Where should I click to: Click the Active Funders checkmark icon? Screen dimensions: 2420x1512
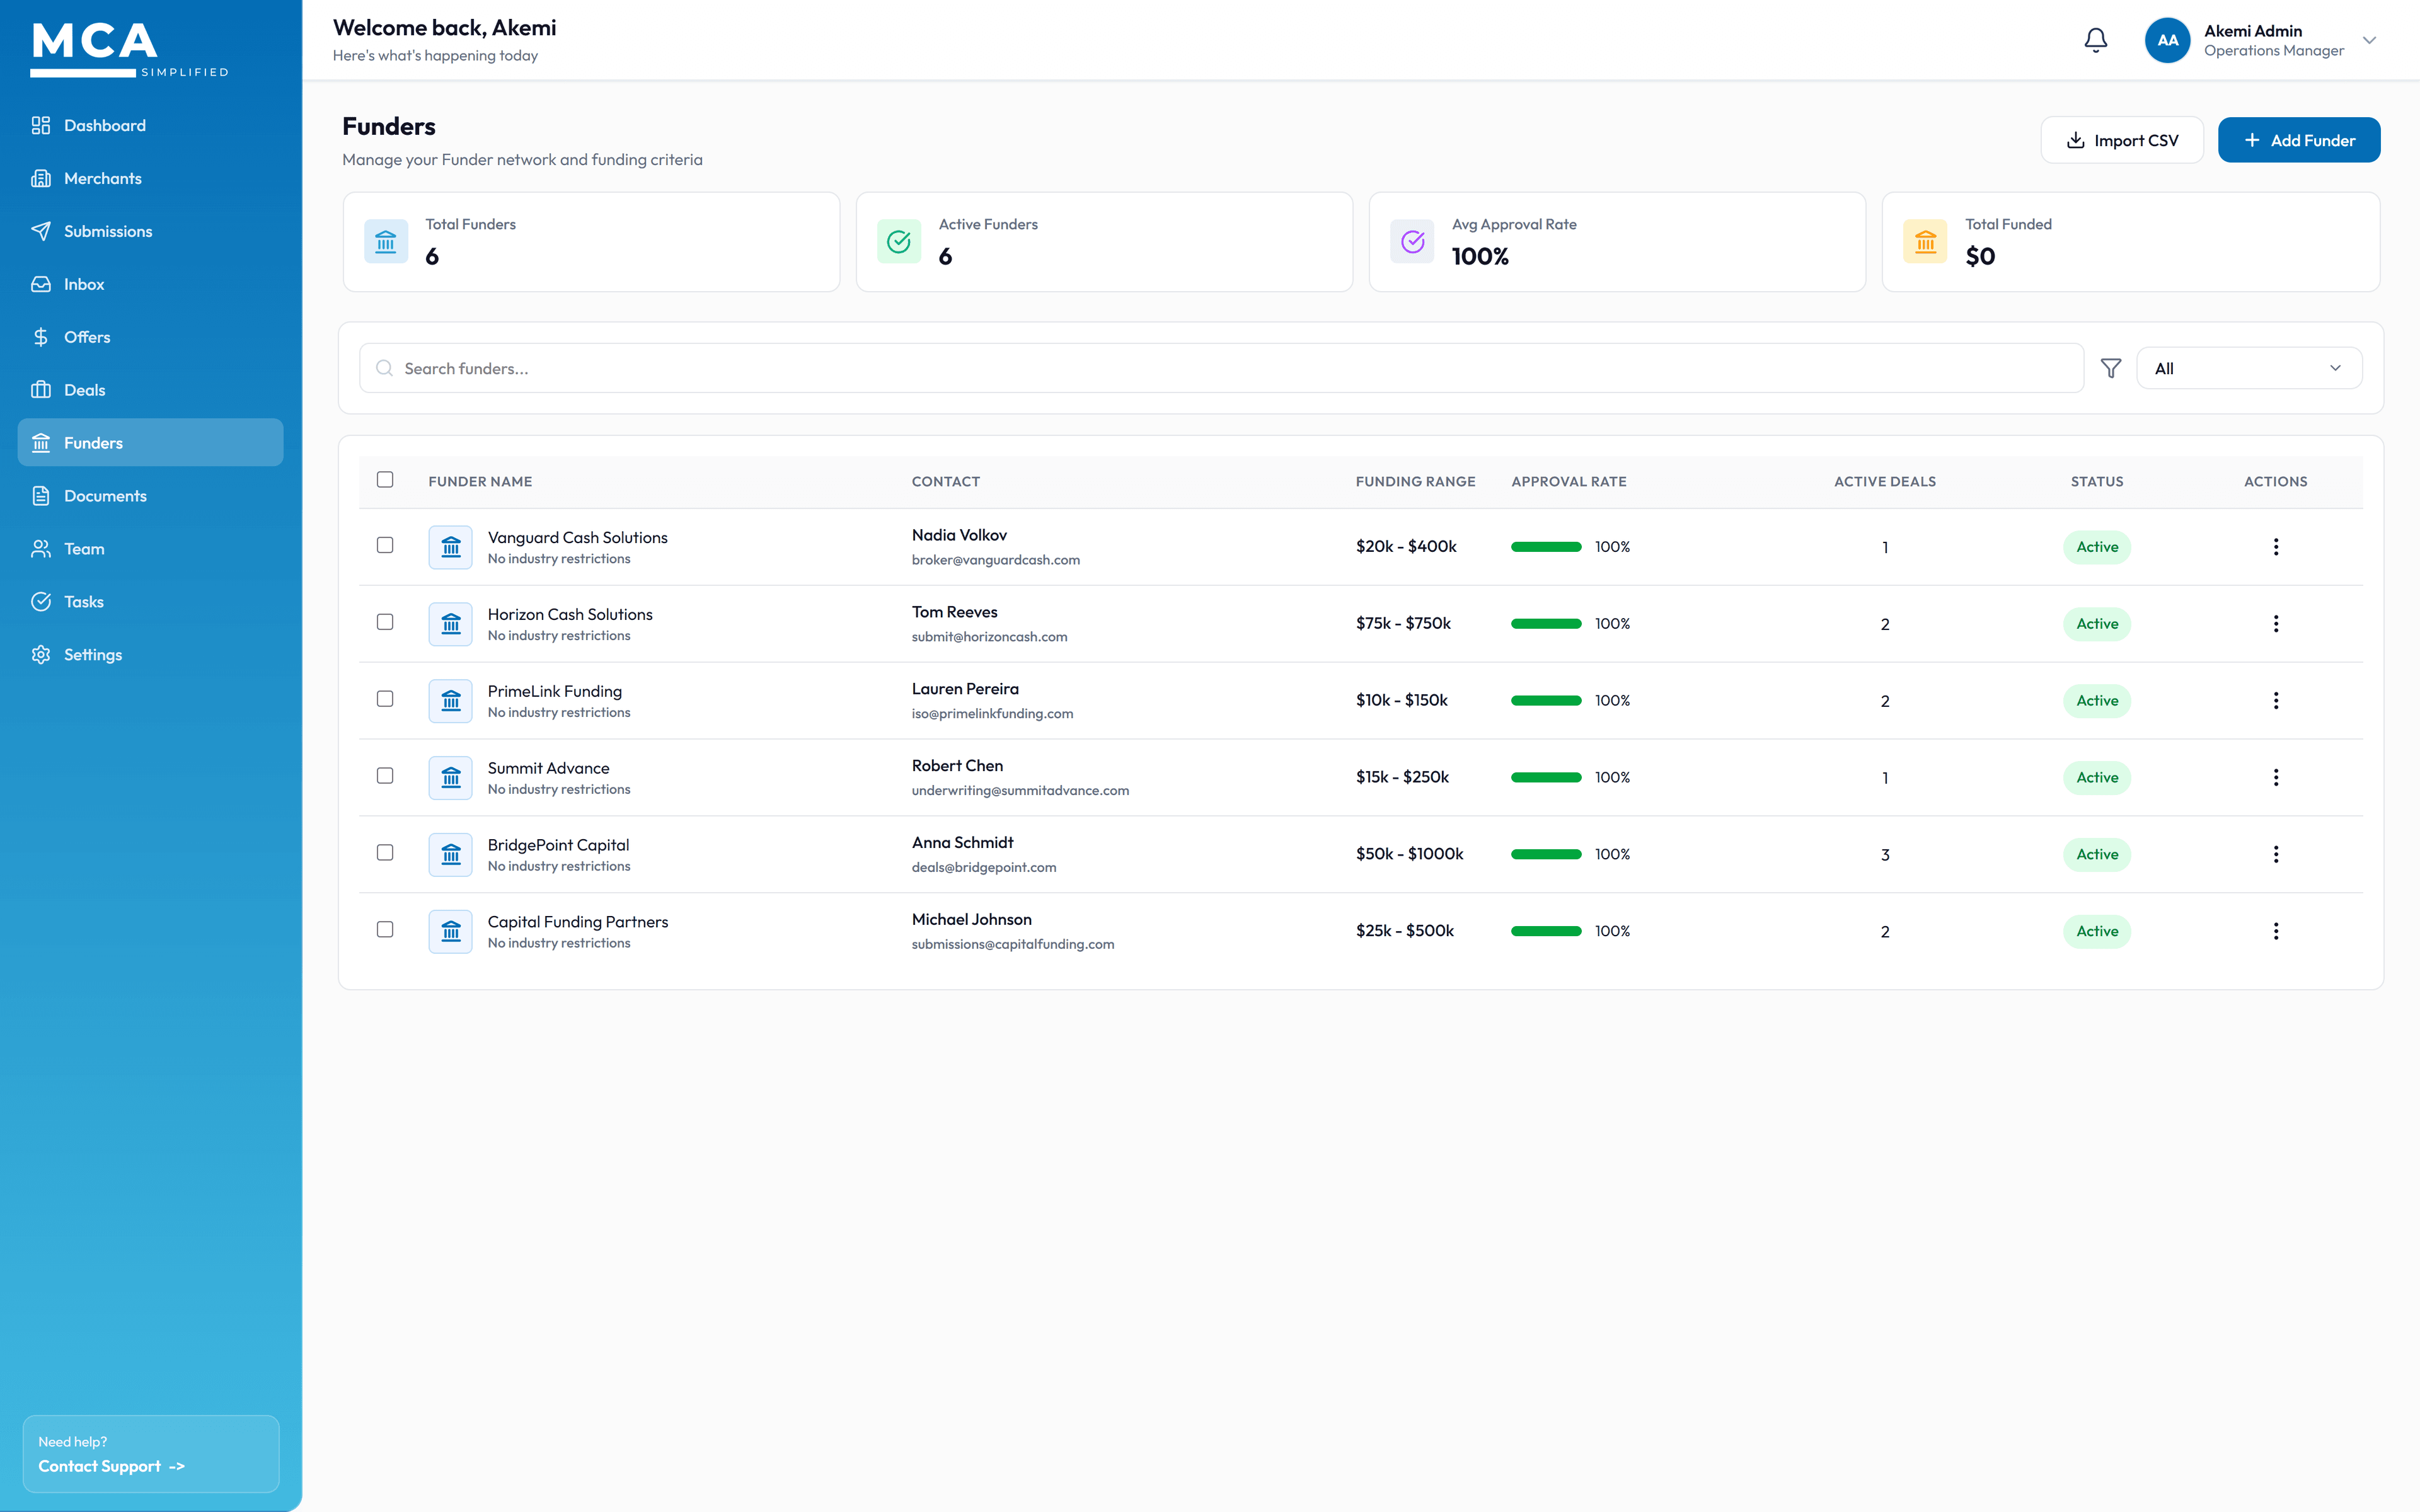(899, 241)
